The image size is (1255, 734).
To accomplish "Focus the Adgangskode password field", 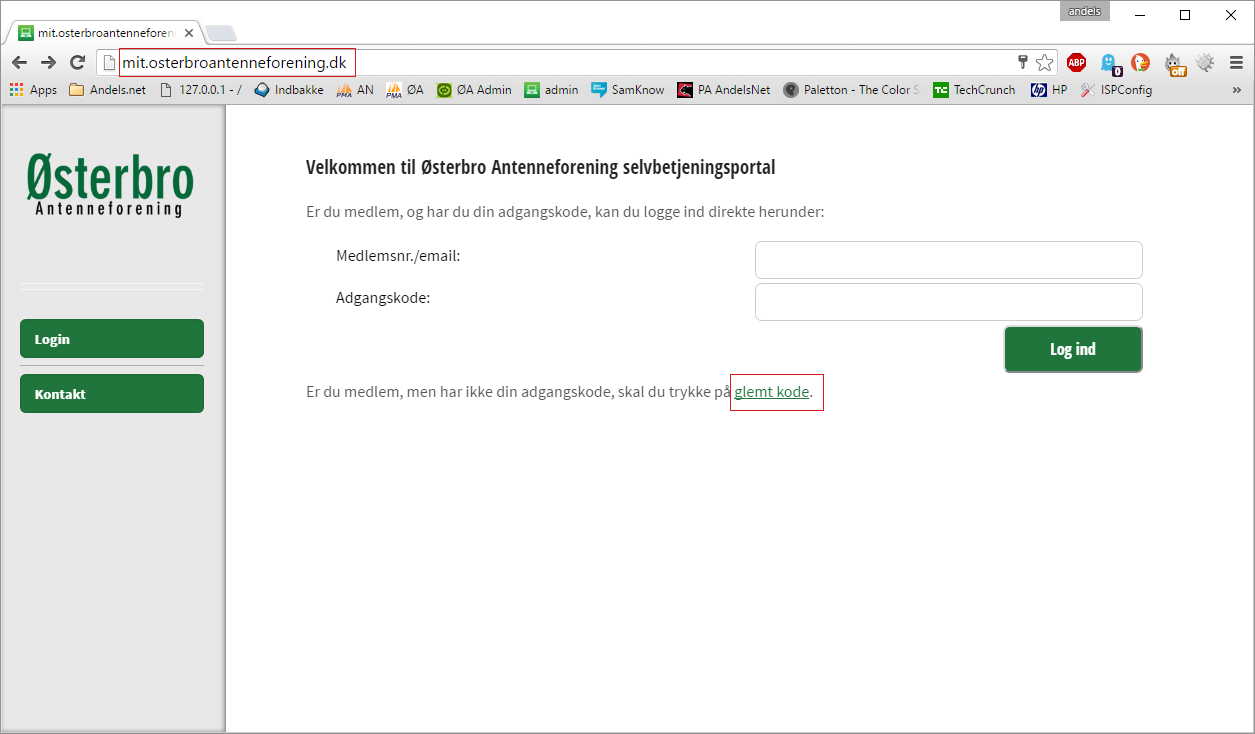I will [948, 302].
